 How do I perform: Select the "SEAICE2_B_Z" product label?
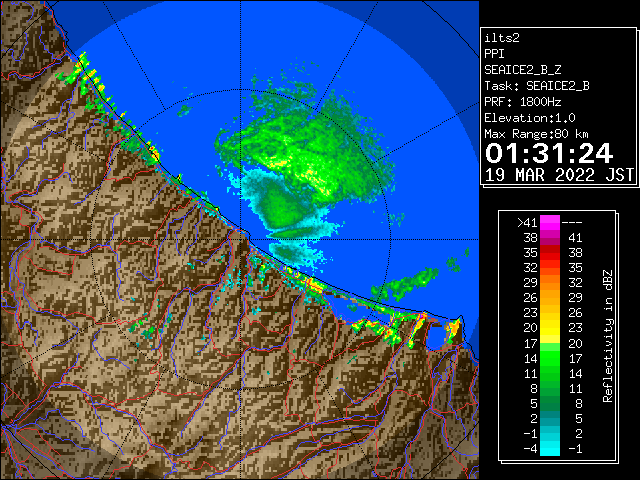coord(522,70)
